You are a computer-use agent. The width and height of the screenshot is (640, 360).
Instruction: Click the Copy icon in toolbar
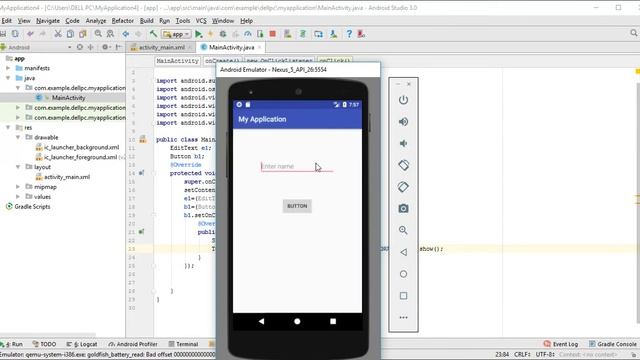70,34
